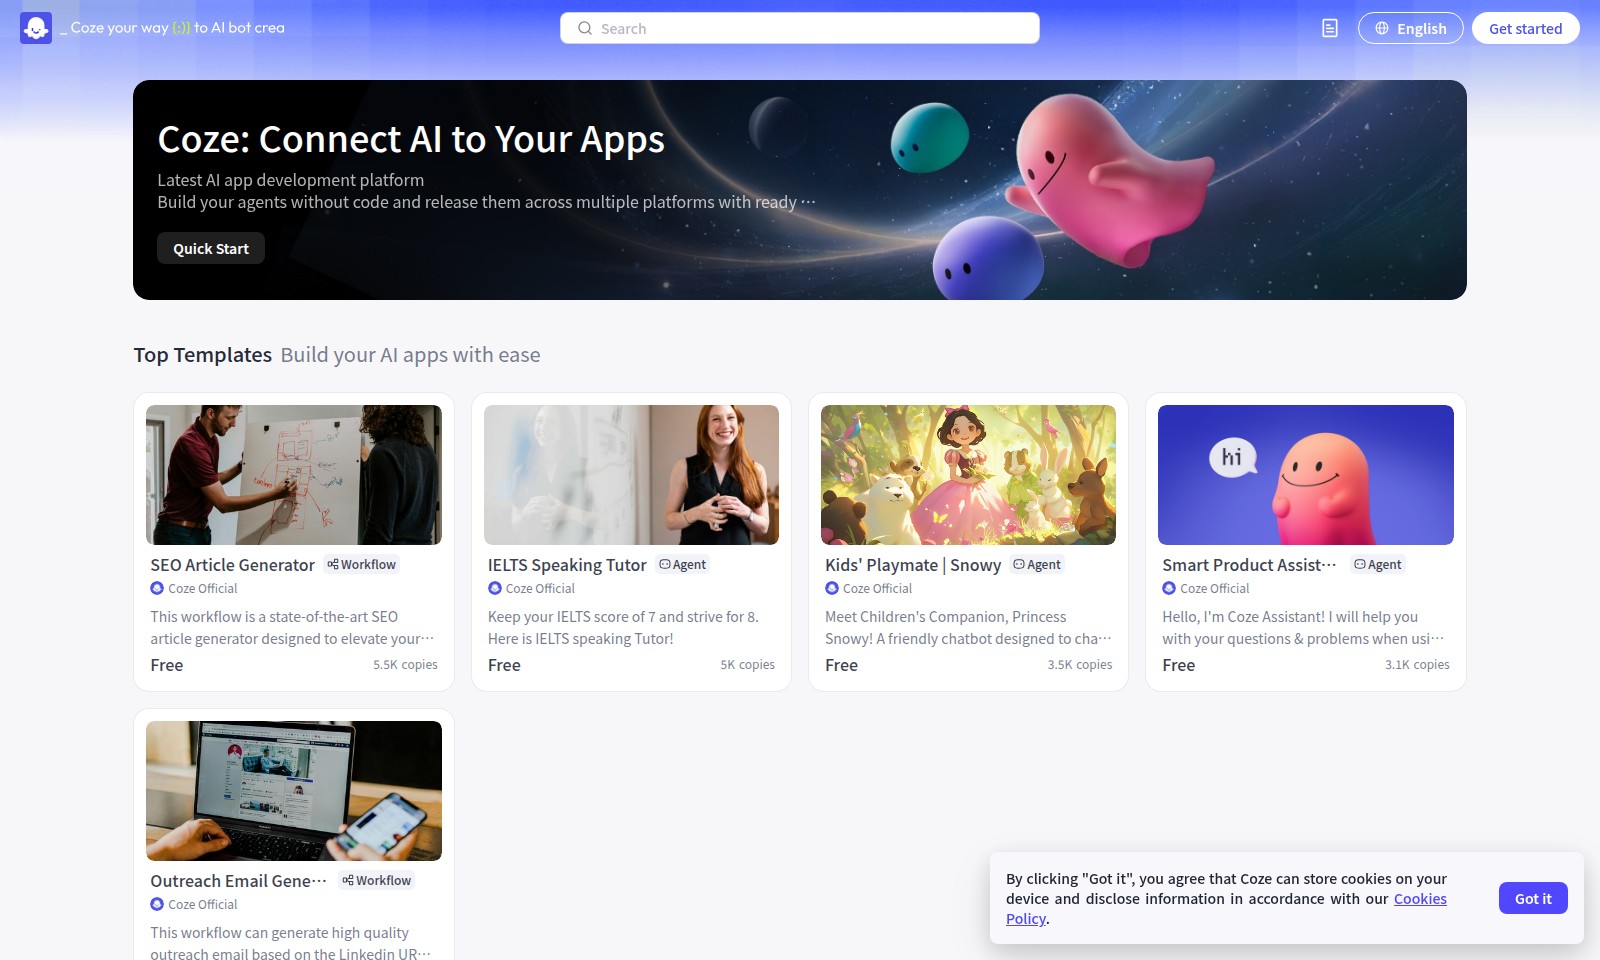
Task: Click 'Latest AI app development platform' subtitle
Action: point(290,180)
